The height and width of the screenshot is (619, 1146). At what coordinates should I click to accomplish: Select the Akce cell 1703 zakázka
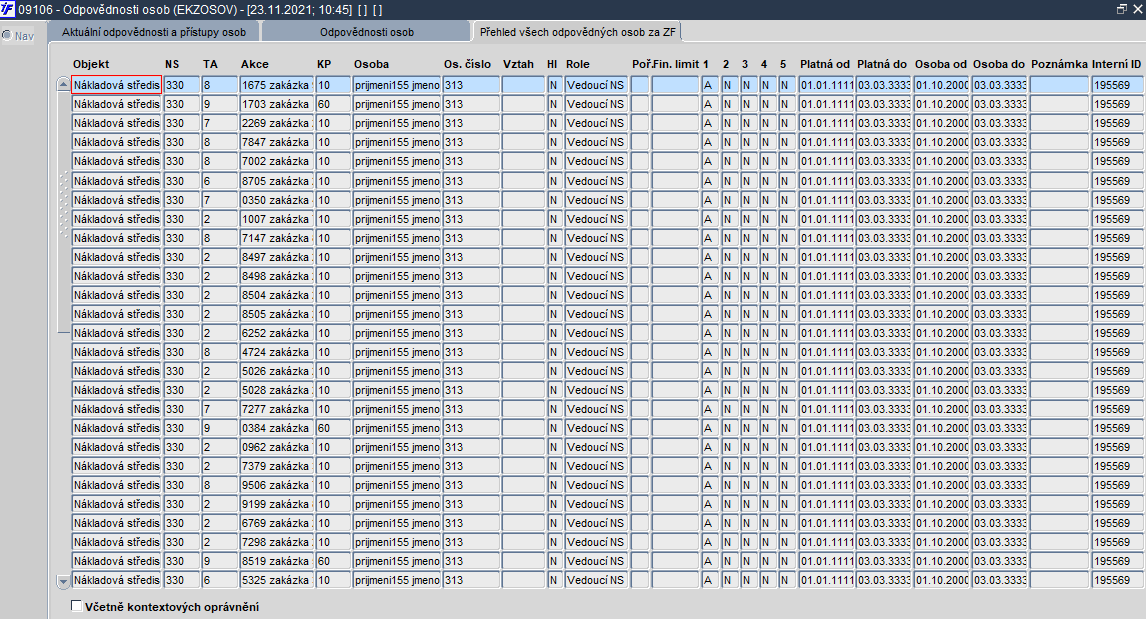pyautogui.click(x=276, y=104)
